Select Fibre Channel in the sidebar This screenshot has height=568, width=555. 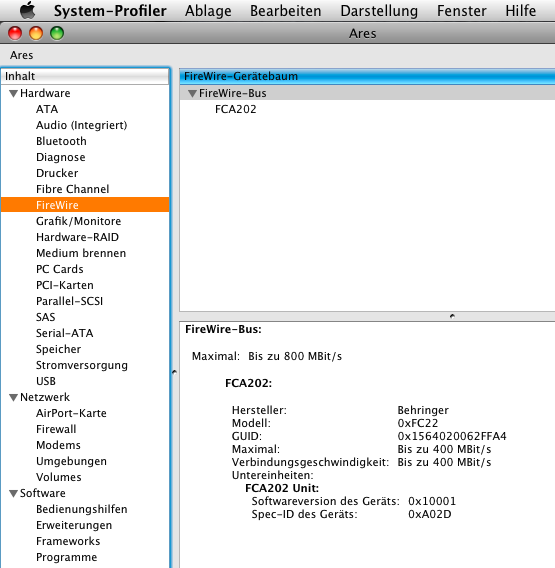pyautogui.click(x=72, y=189)
